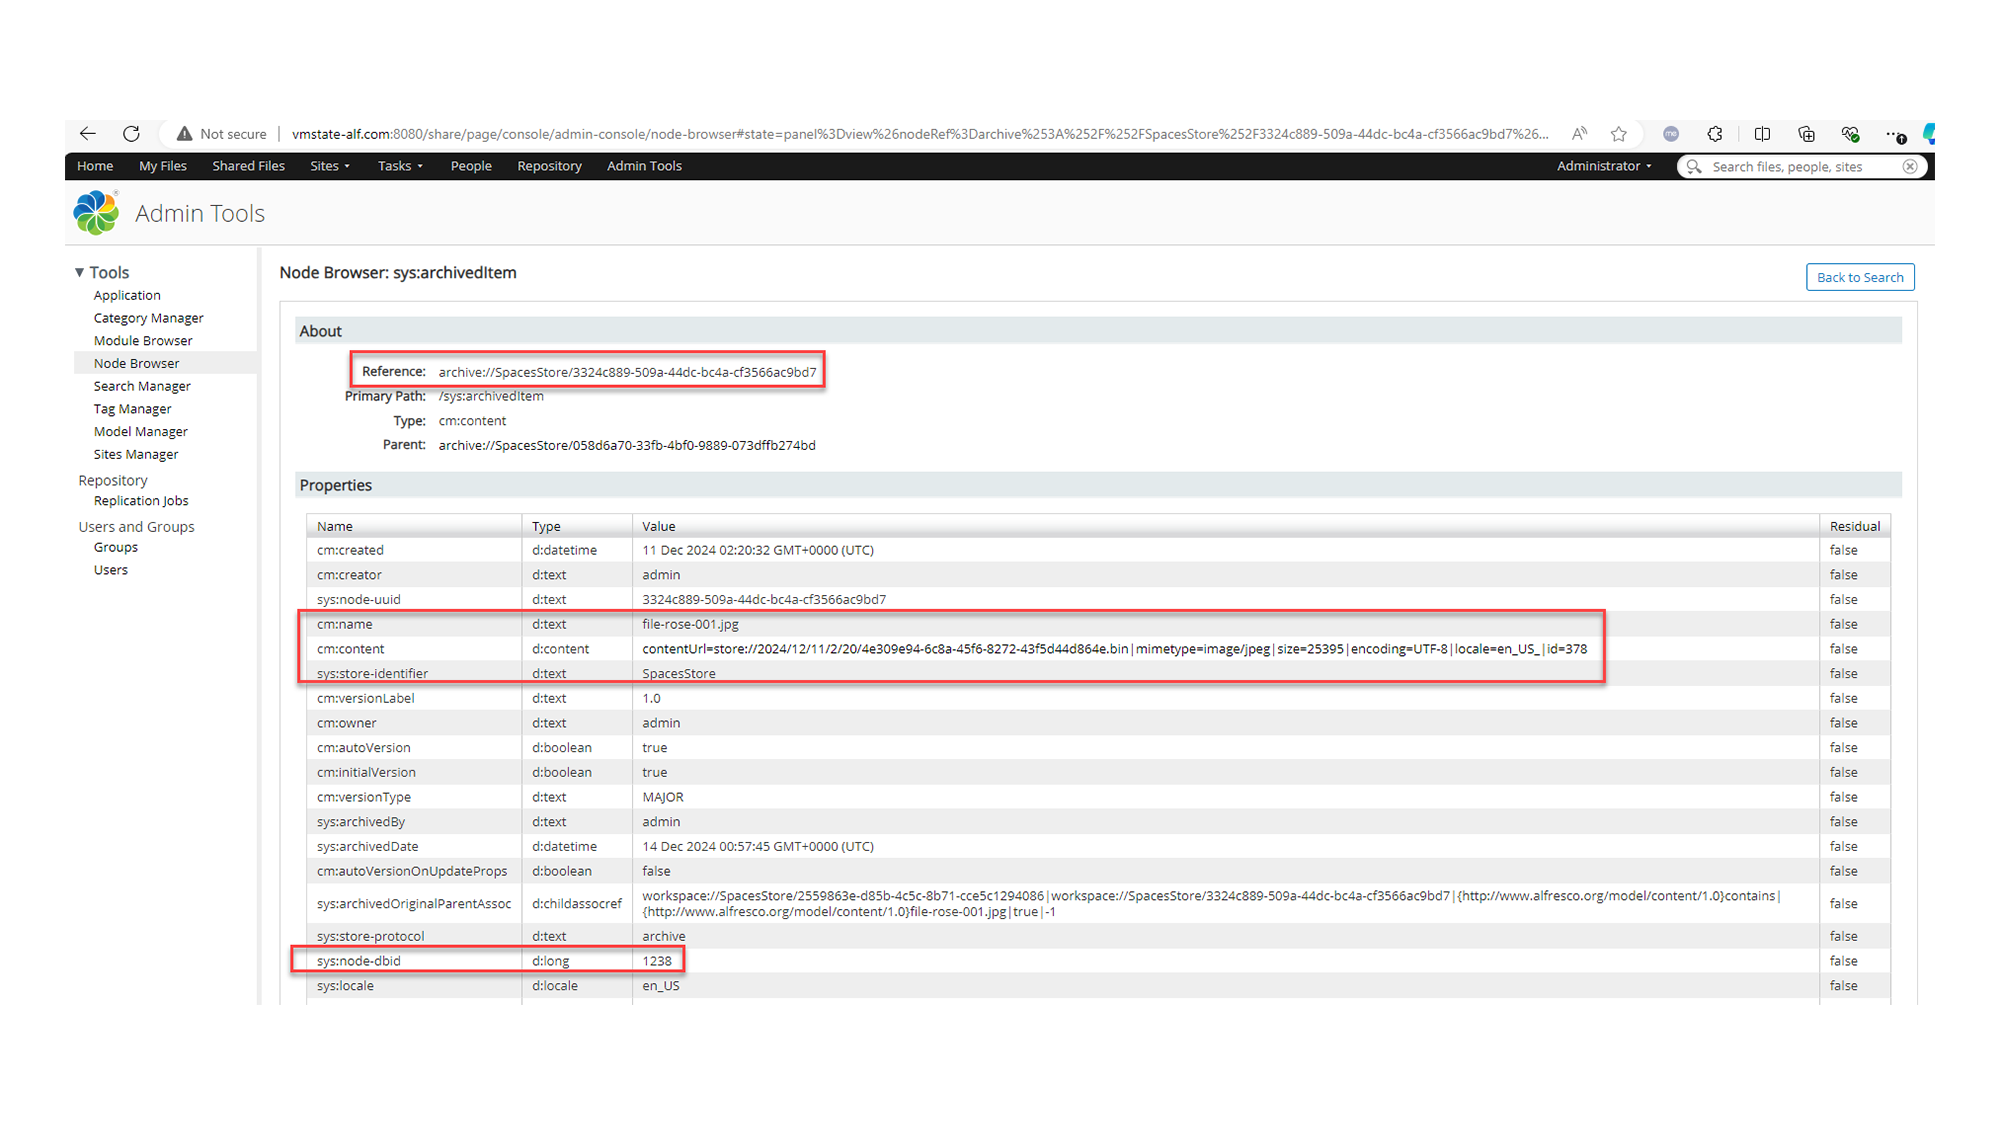
Task: Open the People menu item
Action: click(x=470, y=166)
